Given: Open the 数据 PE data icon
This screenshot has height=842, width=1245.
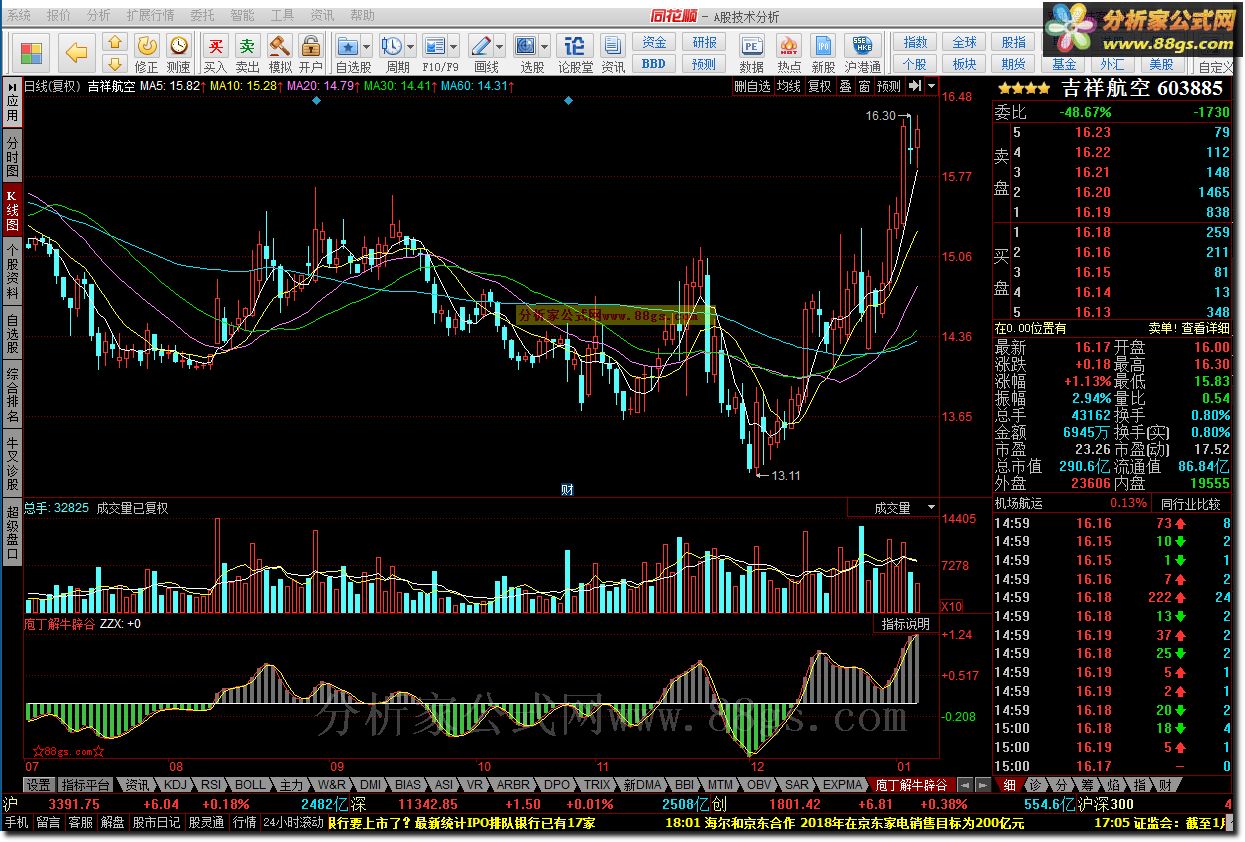Looking at the screenshot, I should 751,54.
